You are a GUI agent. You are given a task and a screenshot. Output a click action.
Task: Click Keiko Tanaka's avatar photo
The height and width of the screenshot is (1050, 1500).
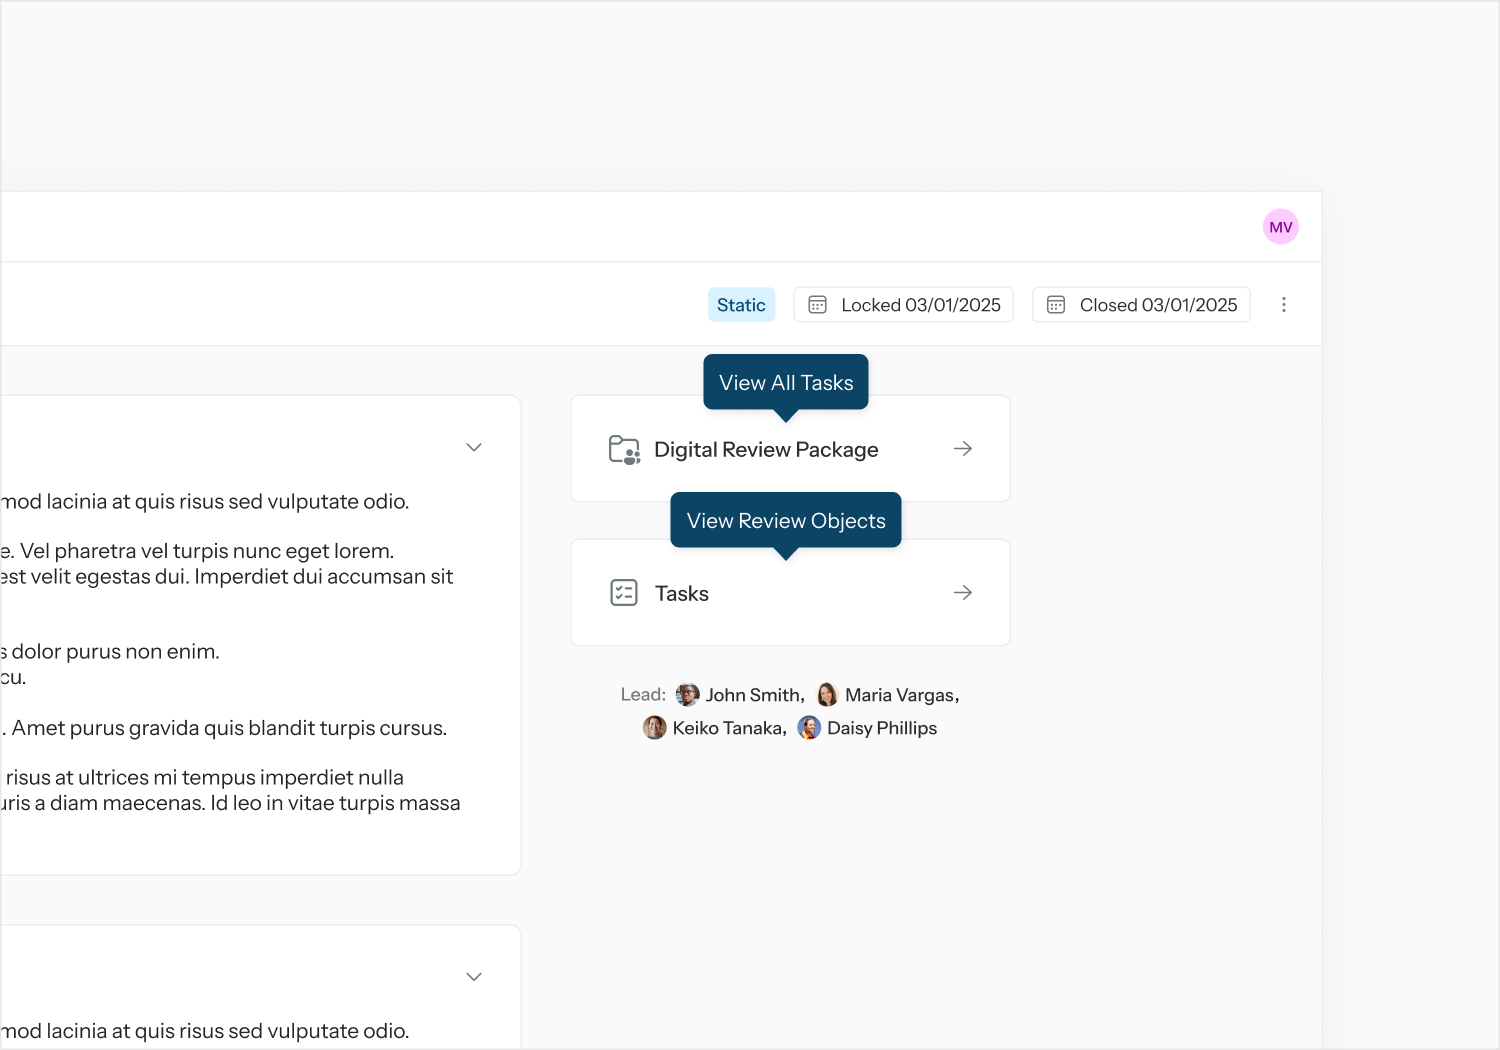[655, 728]
